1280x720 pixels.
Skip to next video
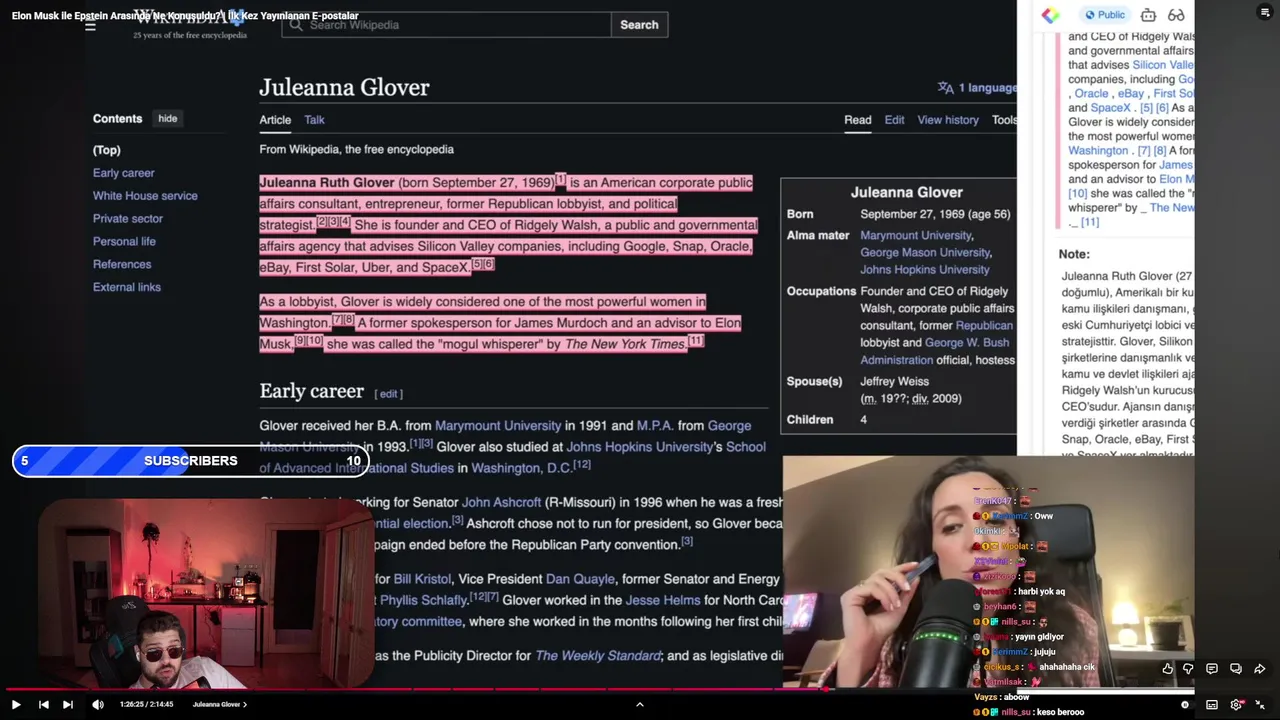(68, 704)
